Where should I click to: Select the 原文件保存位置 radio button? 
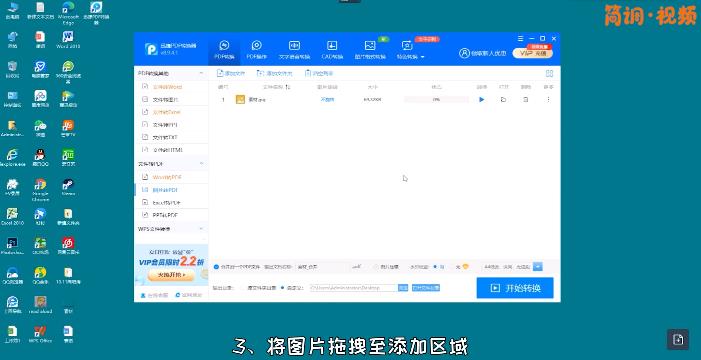pos(243,288)
